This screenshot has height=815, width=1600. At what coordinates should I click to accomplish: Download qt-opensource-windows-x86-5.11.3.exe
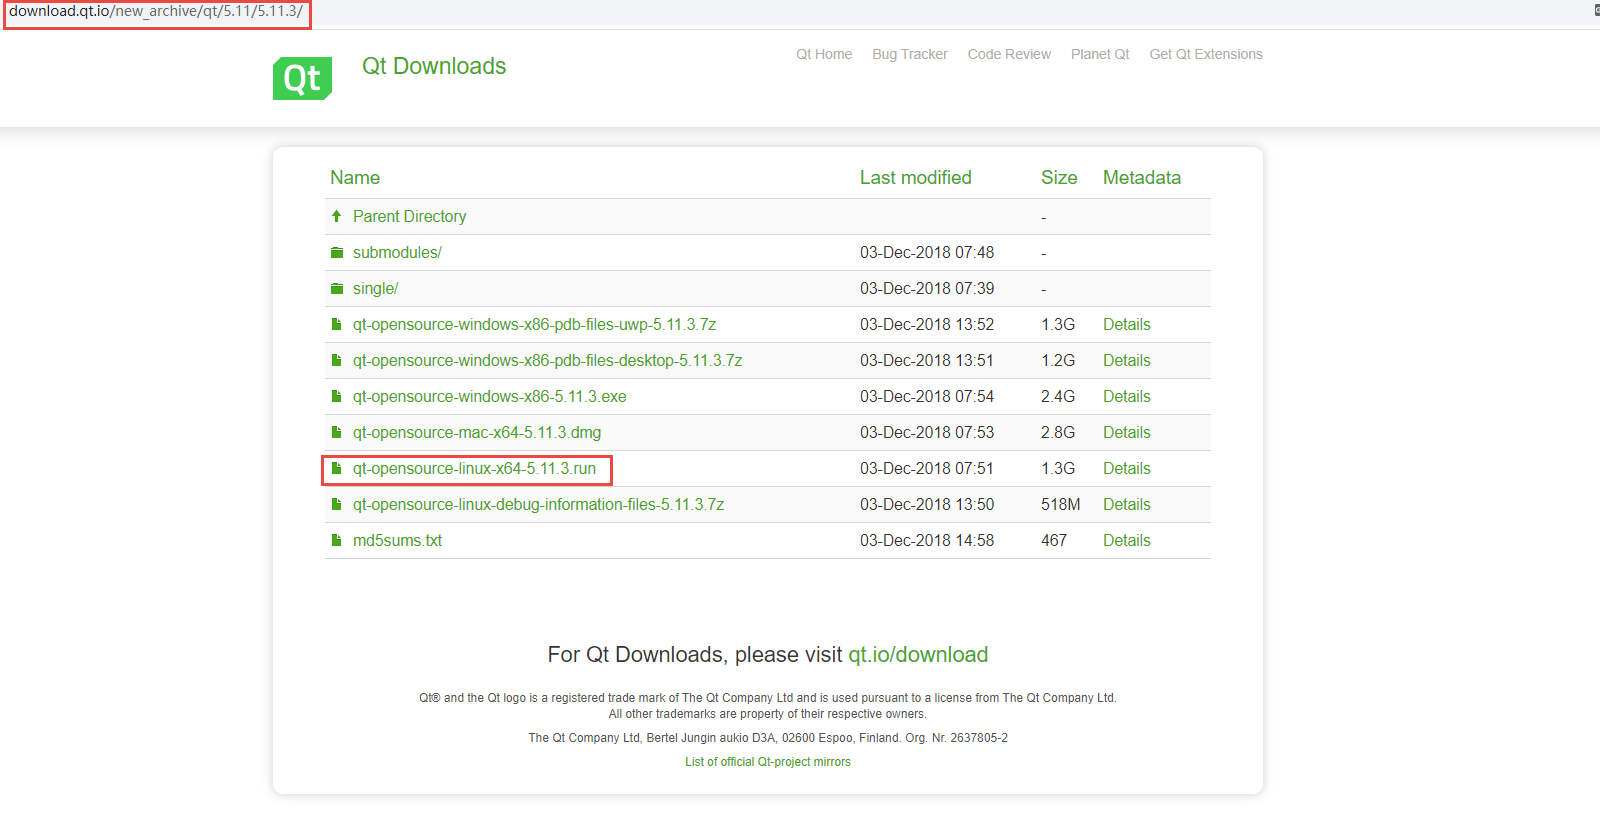pyautogui.click(x=489, y=396)
